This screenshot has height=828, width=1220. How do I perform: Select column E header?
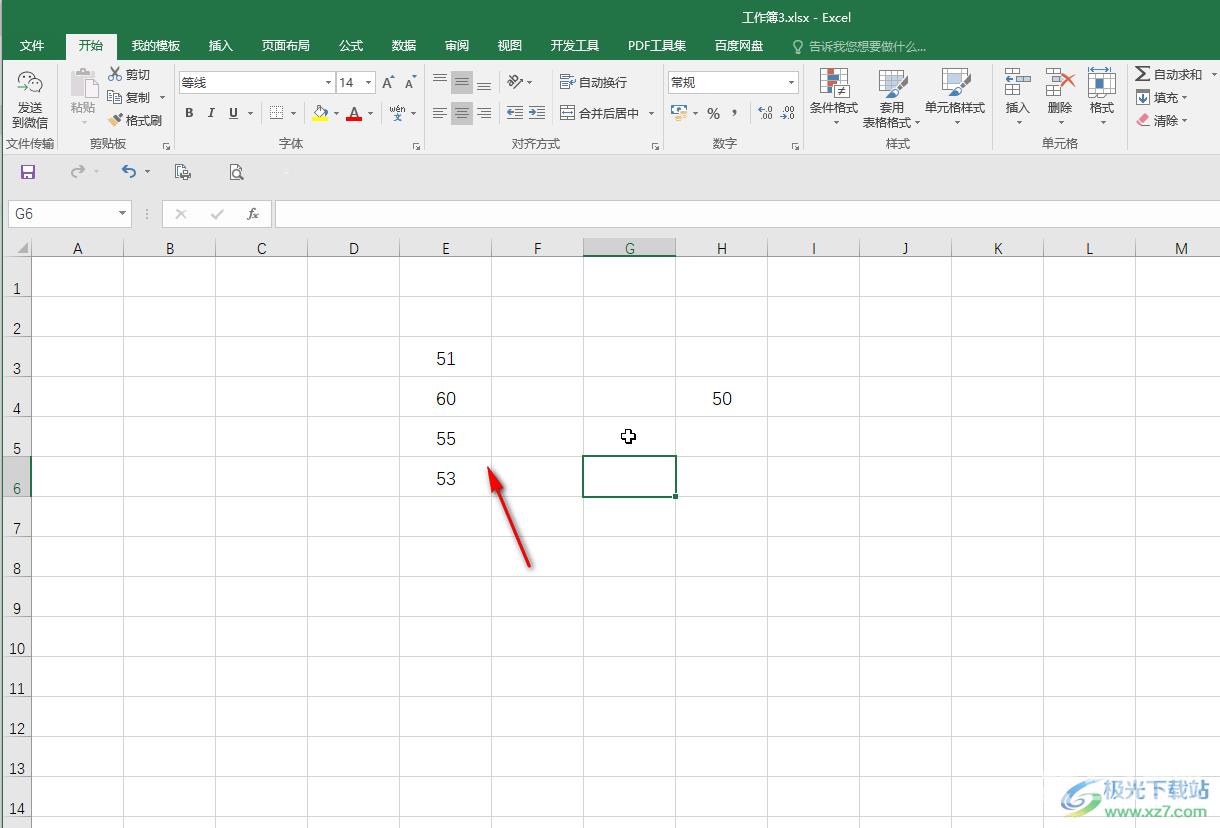click(446, 248)
